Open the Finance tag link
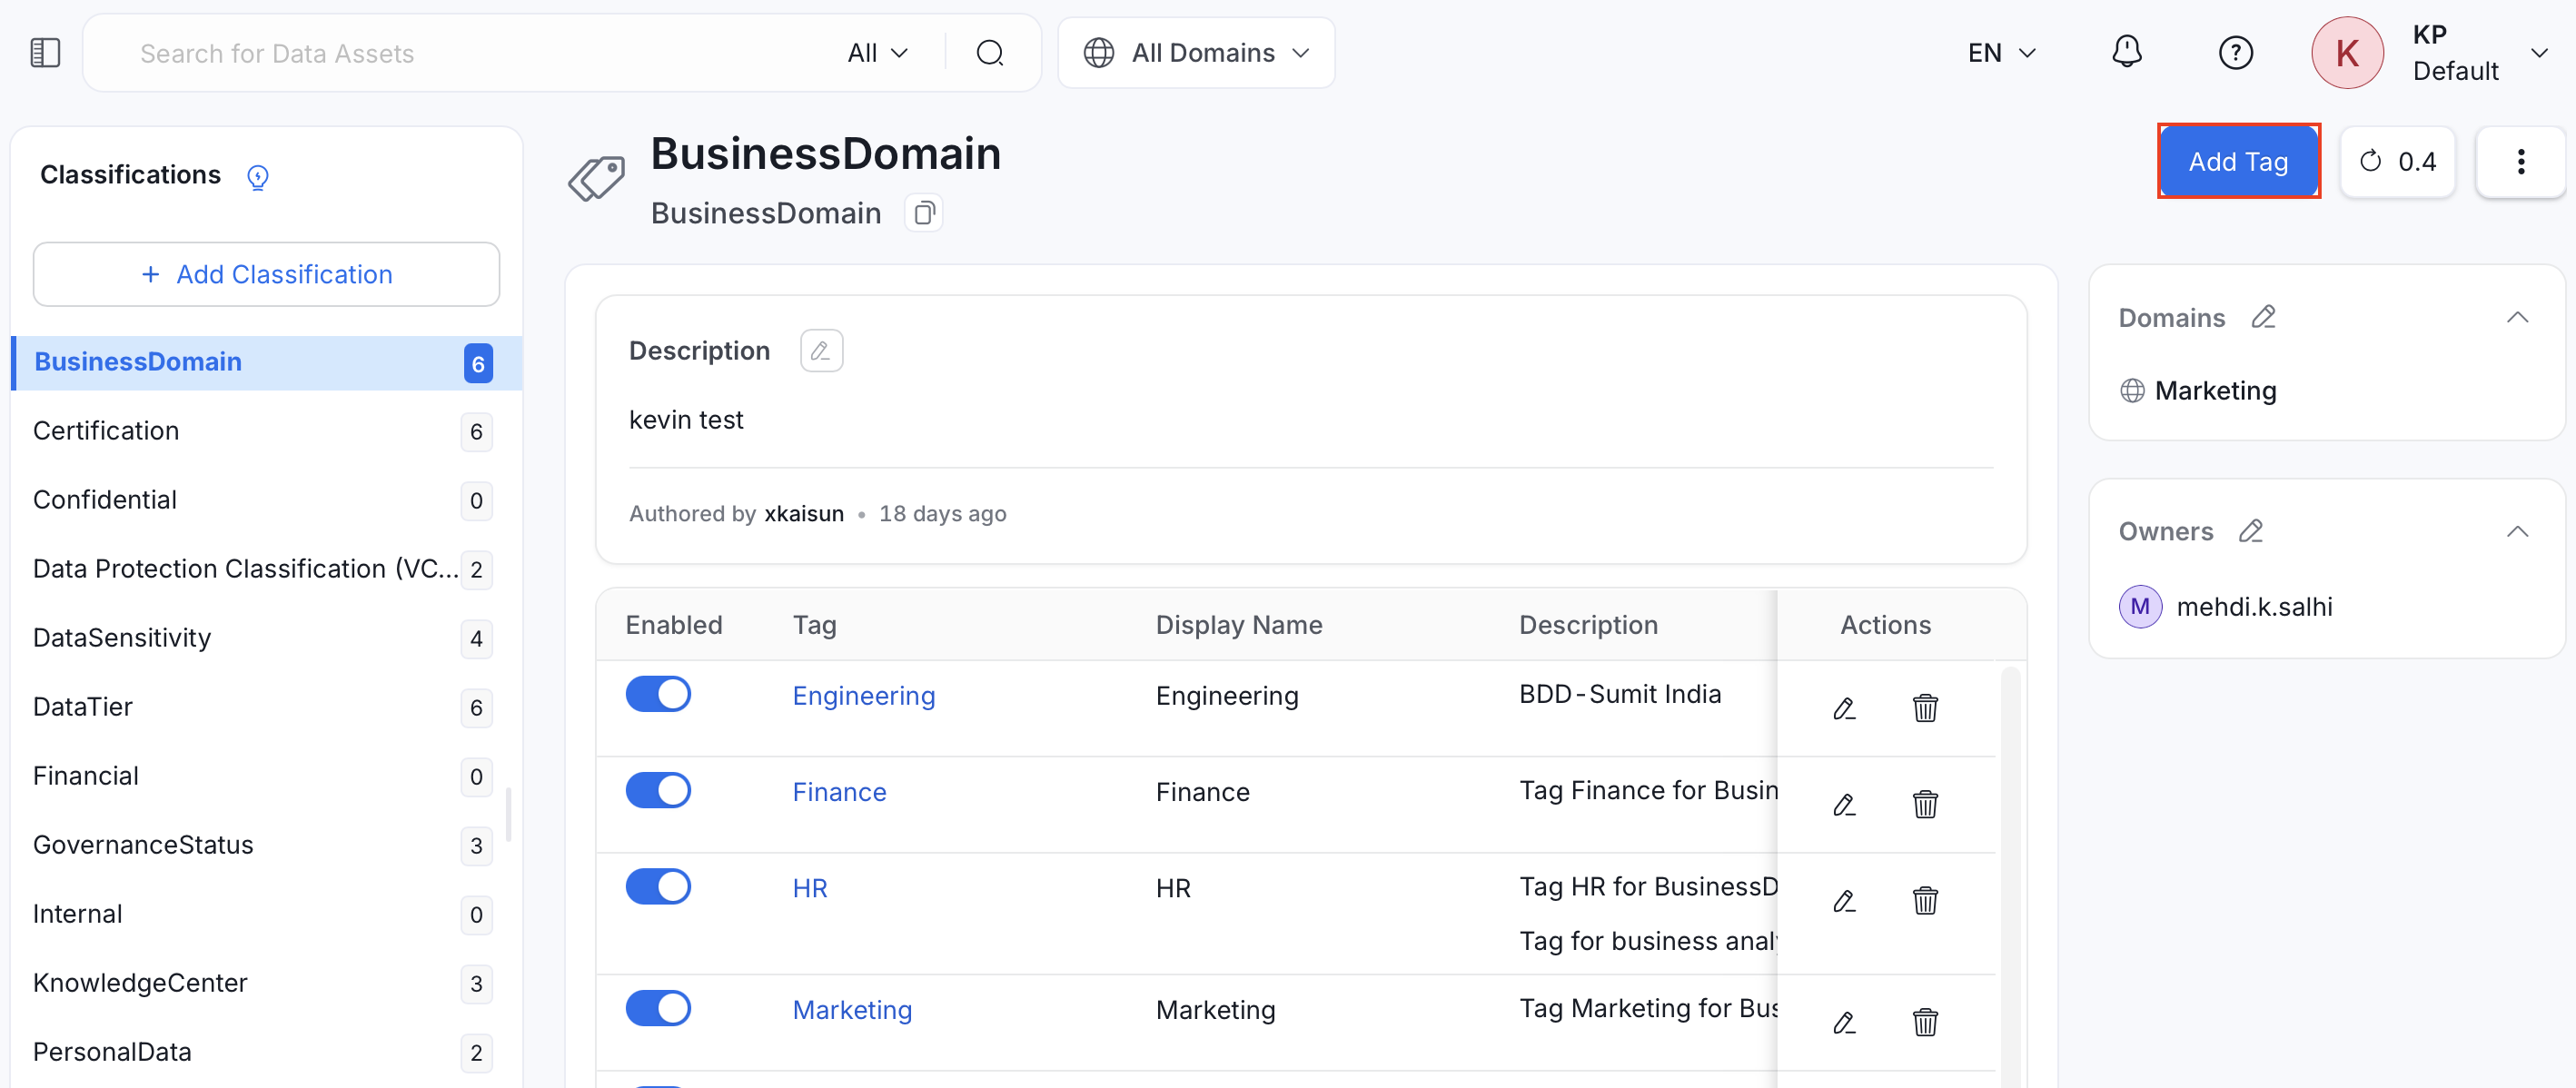Image resolution: width=2576 pixels, height=1088 pixels. (840, 792)
